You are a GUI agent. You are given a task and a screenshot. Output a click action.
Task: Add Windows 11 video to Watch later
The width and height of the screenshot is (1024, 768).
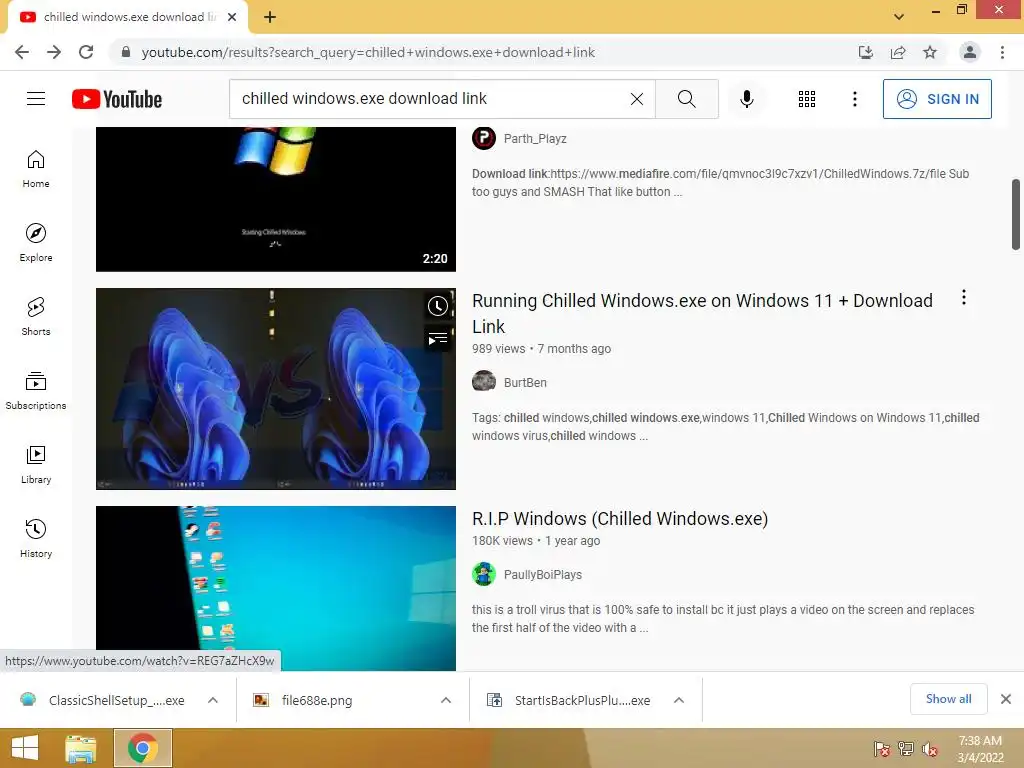[438, 306]
